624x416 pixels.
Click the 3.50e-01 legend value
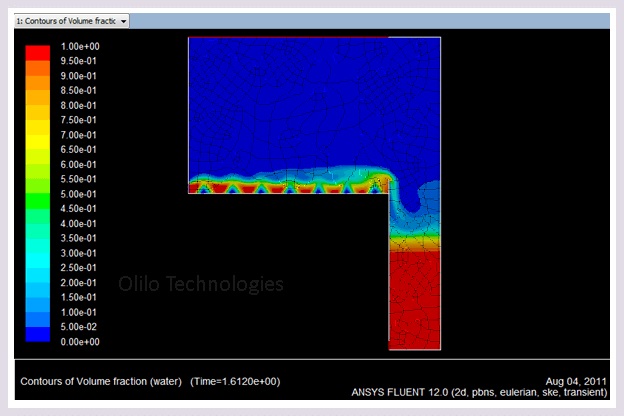pyautogui.click(x=78, y=238)
